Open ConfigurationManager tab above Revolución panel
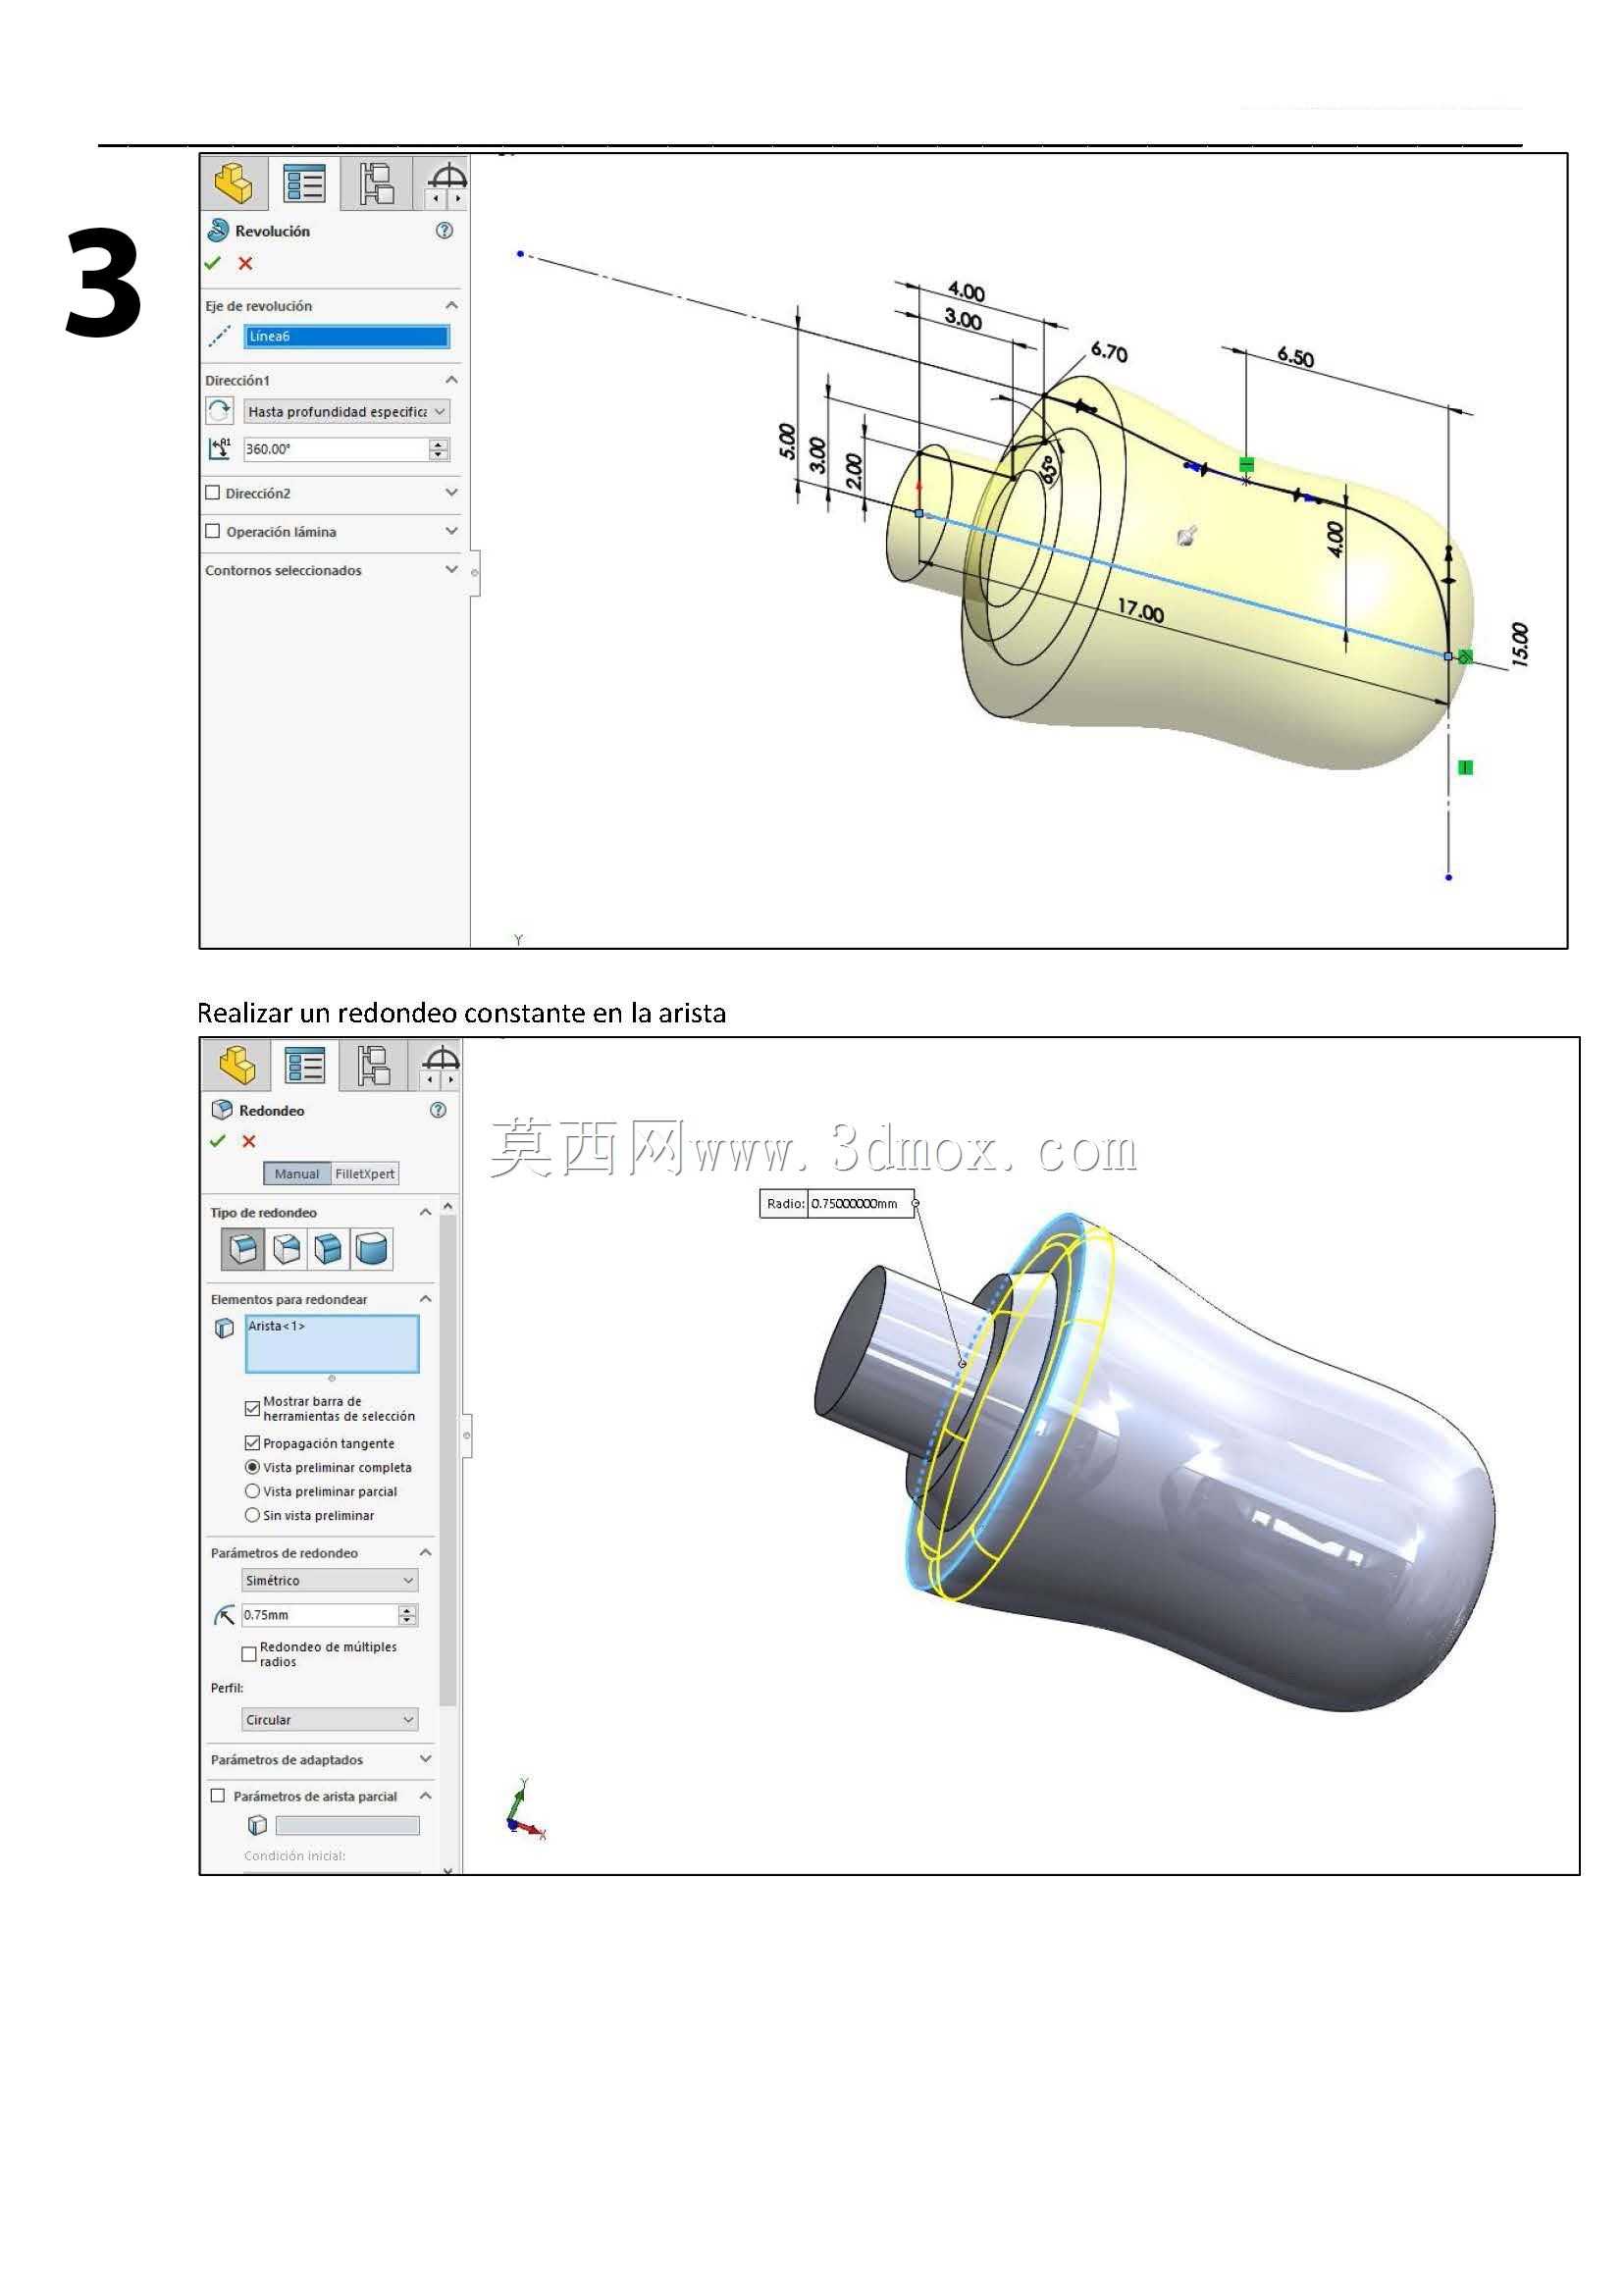 pos(376,184)
